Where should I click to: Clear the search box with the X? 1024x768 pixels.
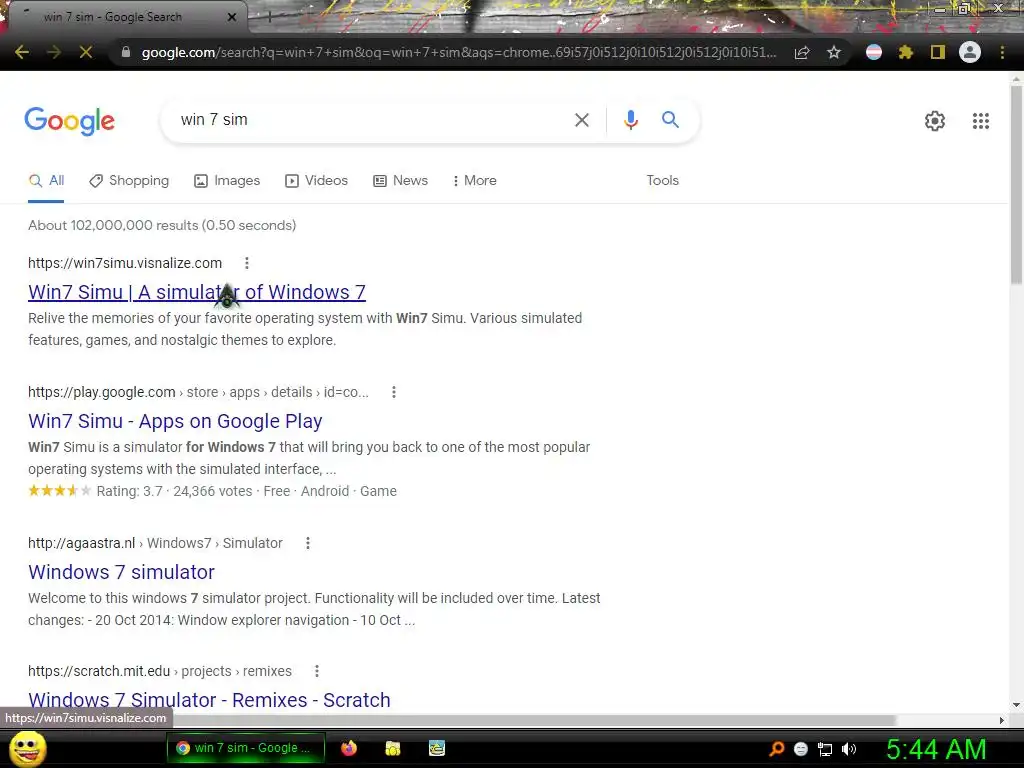tap(582, 120)
